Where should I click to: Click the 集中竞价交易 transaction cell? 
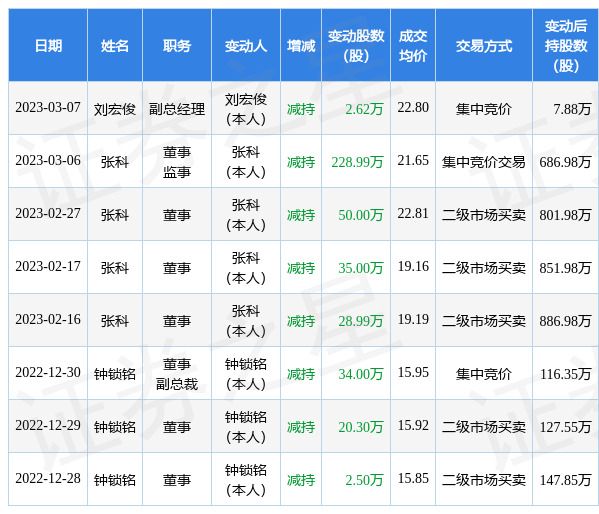point(484,162)
